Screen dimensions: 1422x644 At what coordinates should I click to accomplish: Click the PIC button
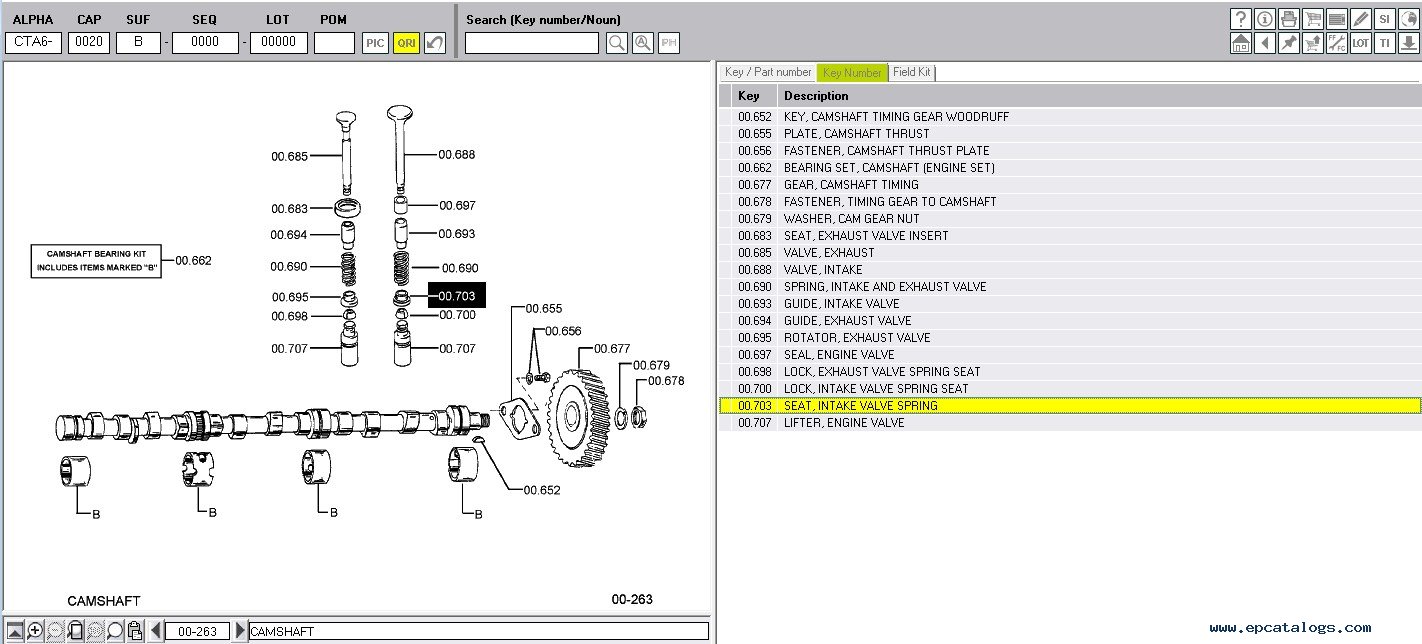[x=375, y=43]
